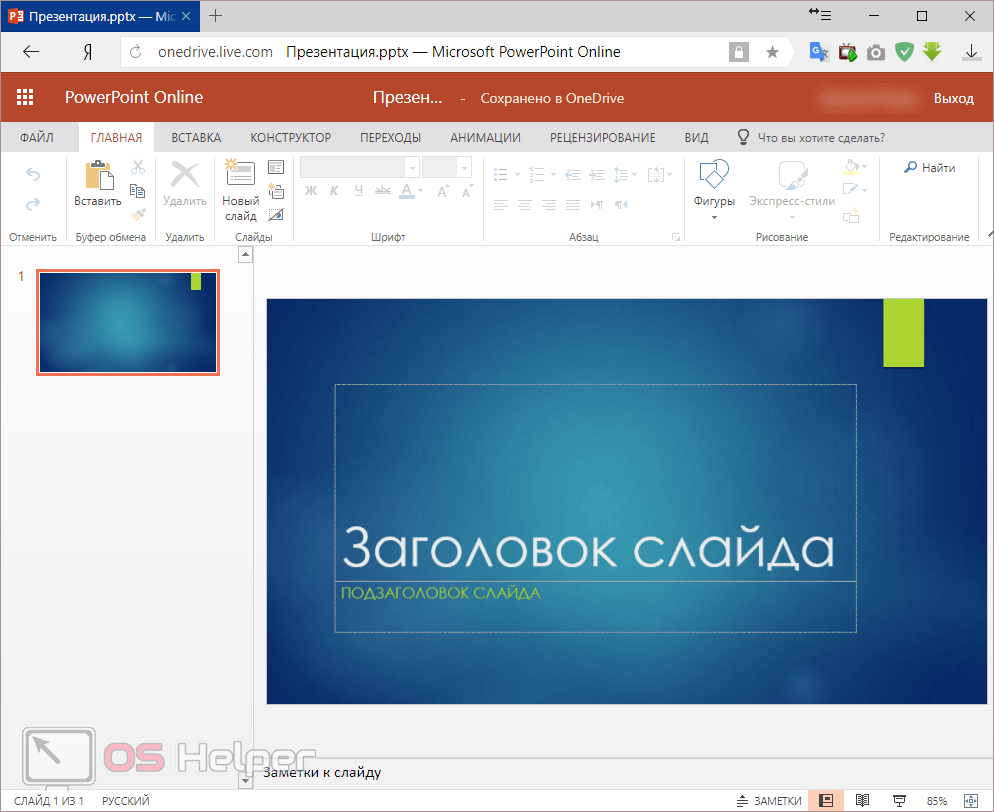Toggle strikethrough abc formatting
This screenshot has width=994, height=812.
pyautogui.click(x=383, y=191)
